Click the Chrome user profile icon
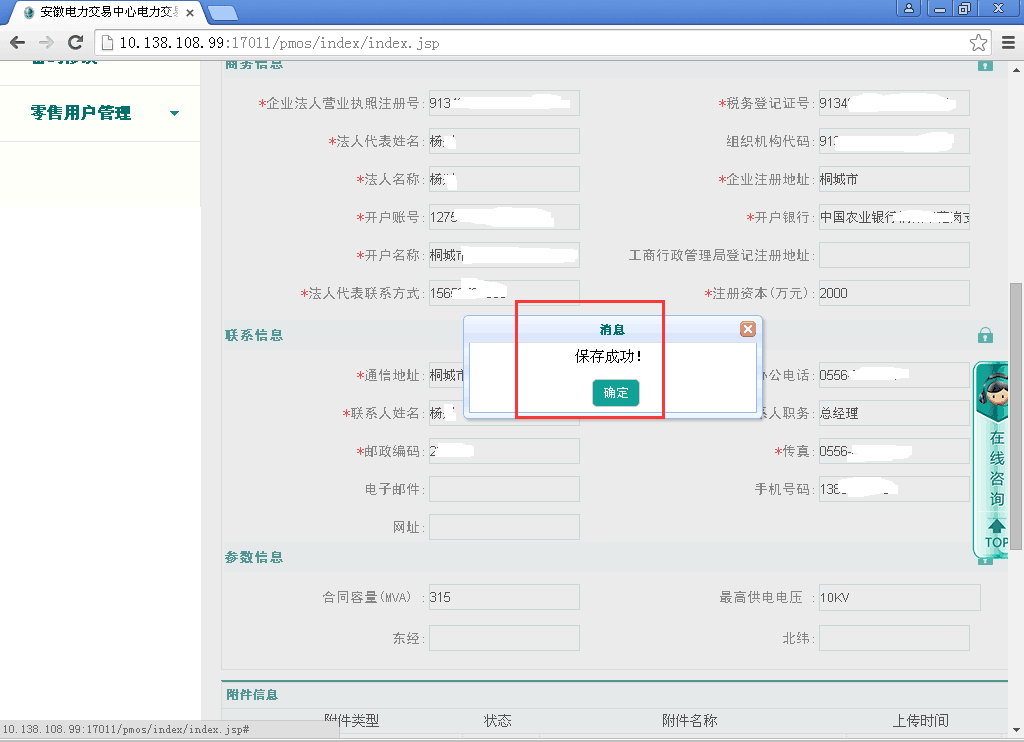This screenshot has width=1024, height=742. pos(910,8)
